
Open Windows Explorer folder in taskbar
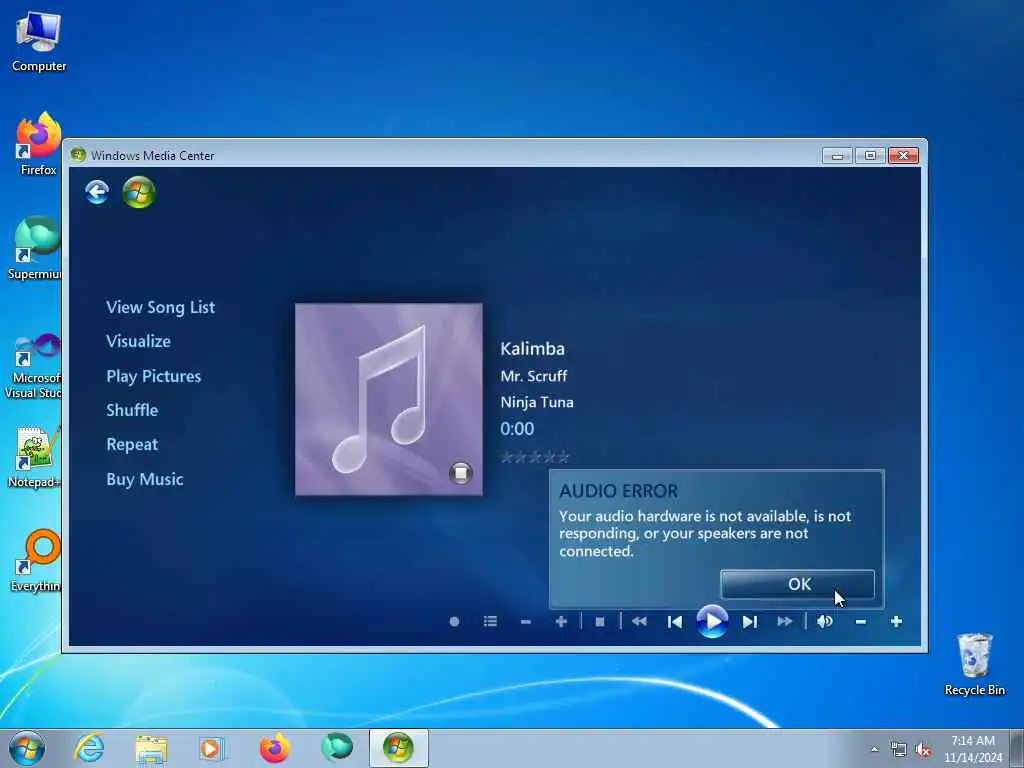pos(151,749)
